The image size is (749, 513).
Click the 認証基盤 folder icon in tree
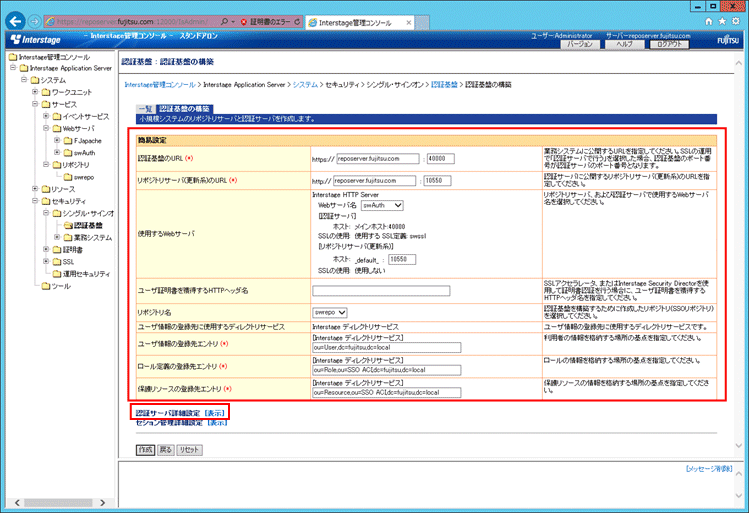(68, 225)
